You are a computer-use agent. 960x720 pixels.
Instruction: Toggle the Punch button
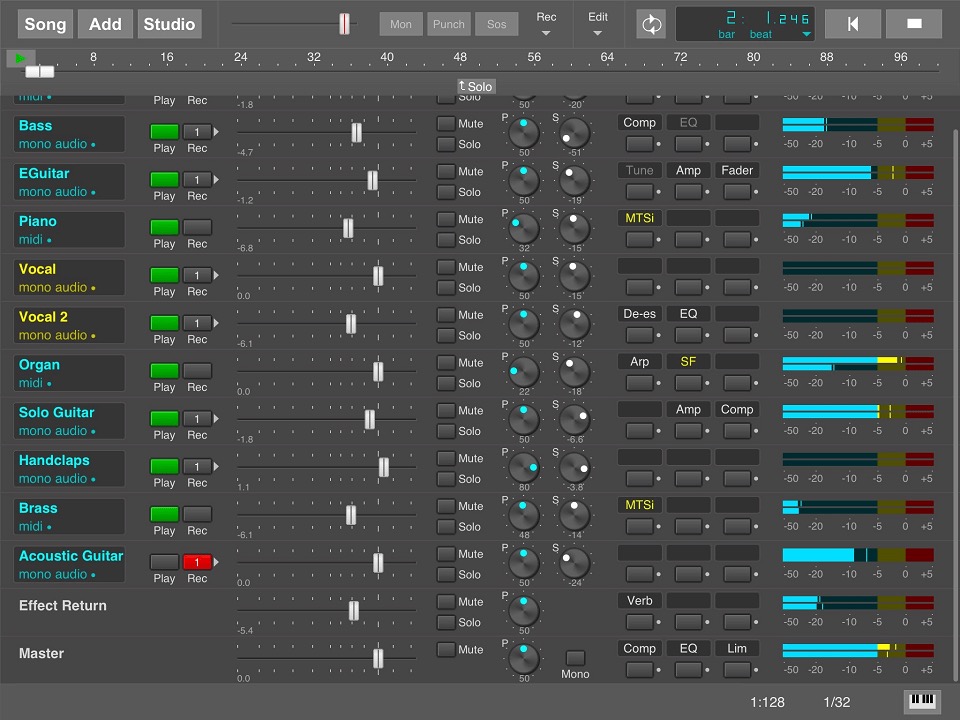[449, 24]
